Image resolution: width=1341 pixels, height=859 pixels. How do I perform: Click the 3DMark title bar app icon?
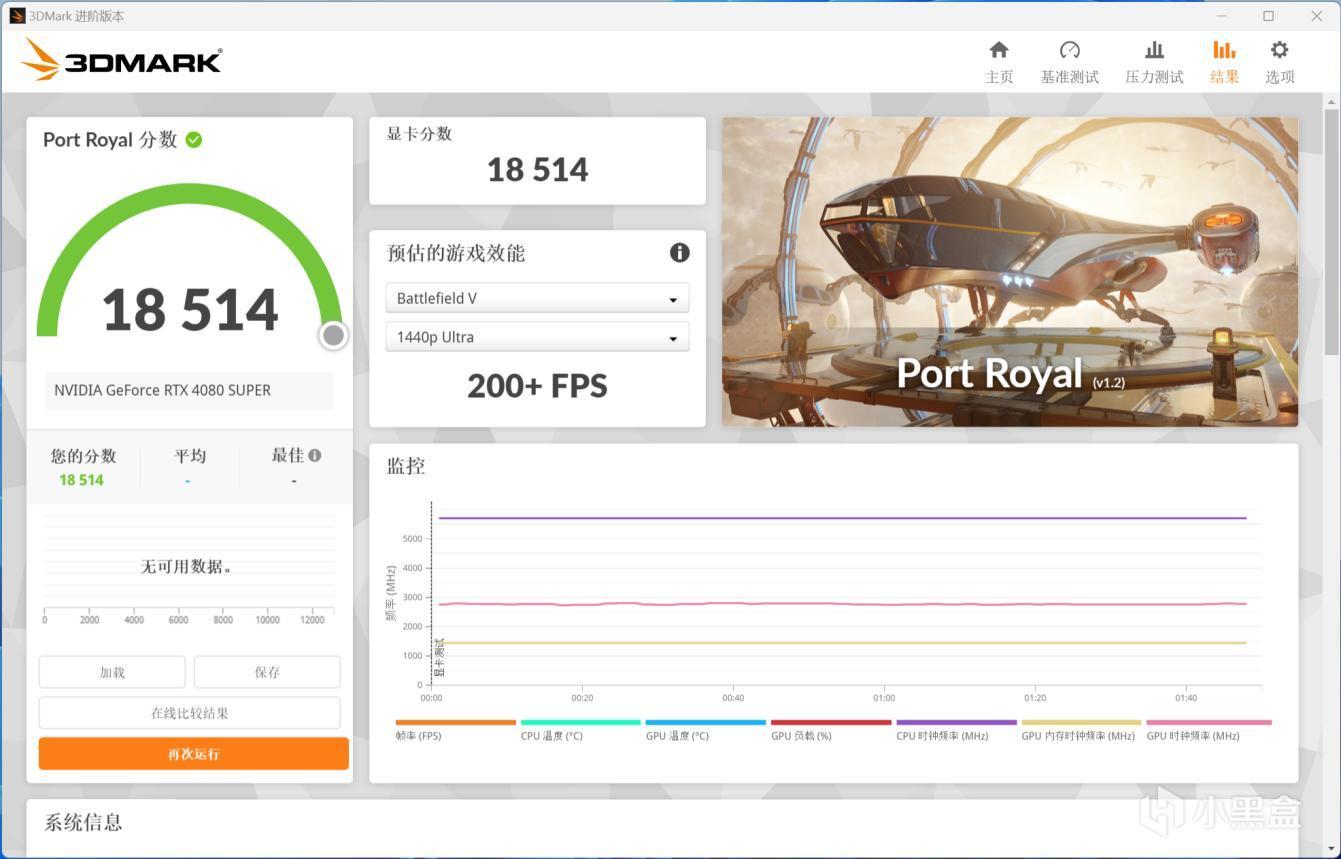(x=17, y=16)
